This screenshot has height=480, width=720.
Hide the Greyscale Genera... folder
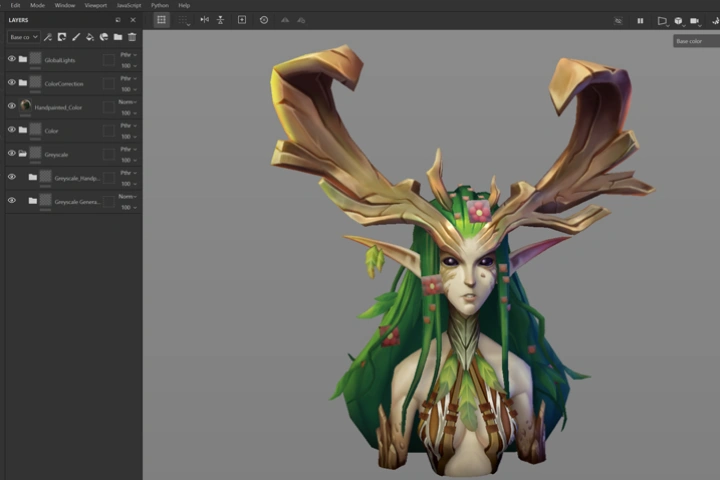tap(11, 200)
